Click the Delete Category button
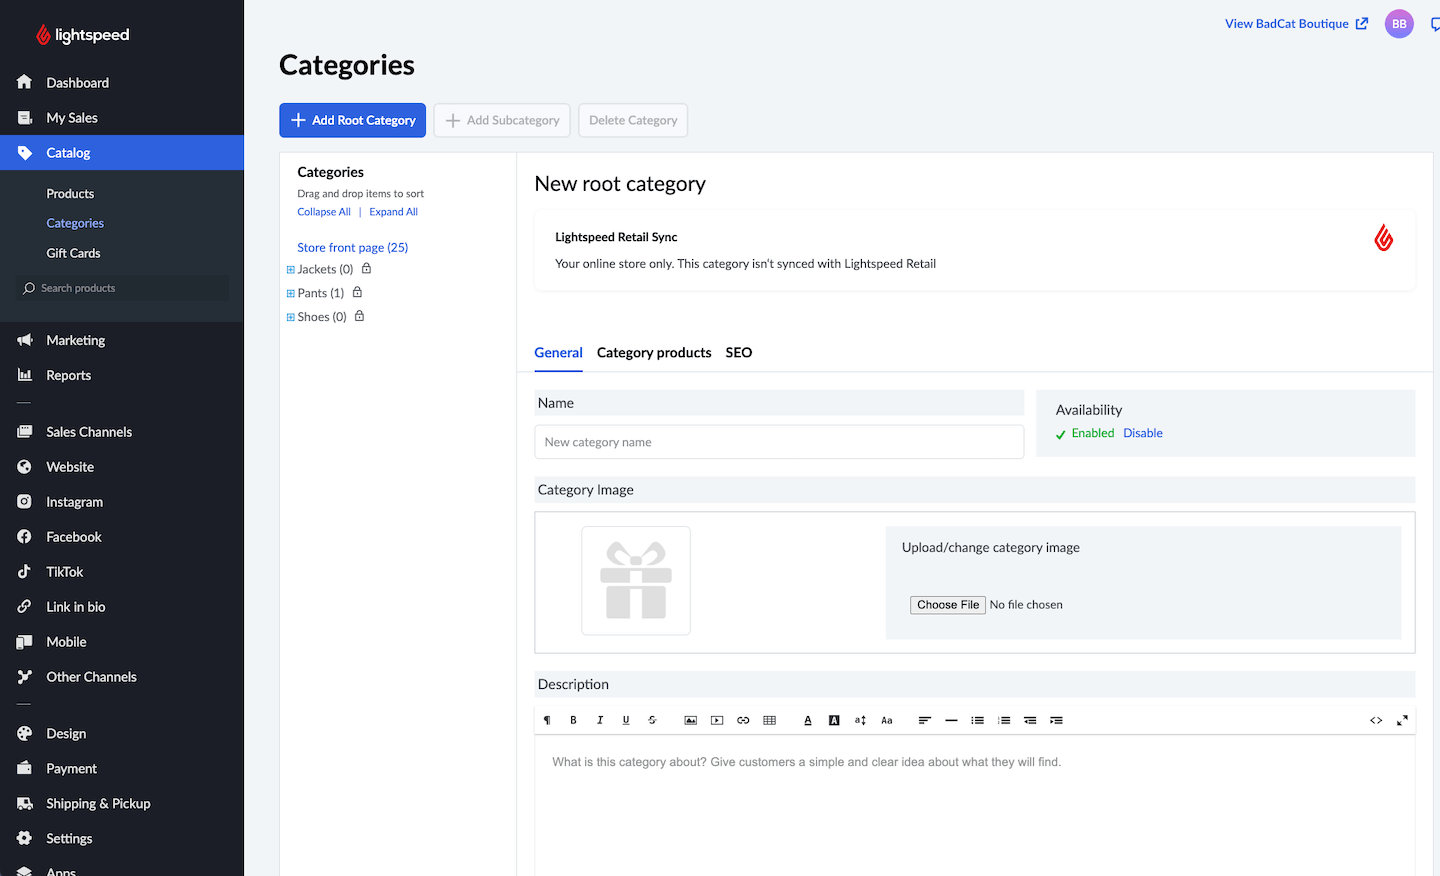The height and width of the screenshot is (876, 1440). 633,120
